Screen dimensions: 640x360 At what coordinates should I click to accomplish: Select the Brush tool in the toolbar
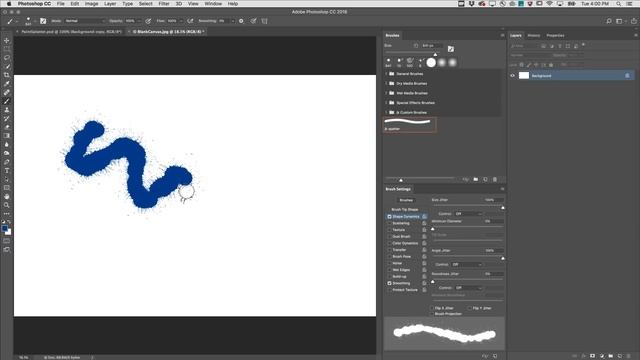(7, 101)
